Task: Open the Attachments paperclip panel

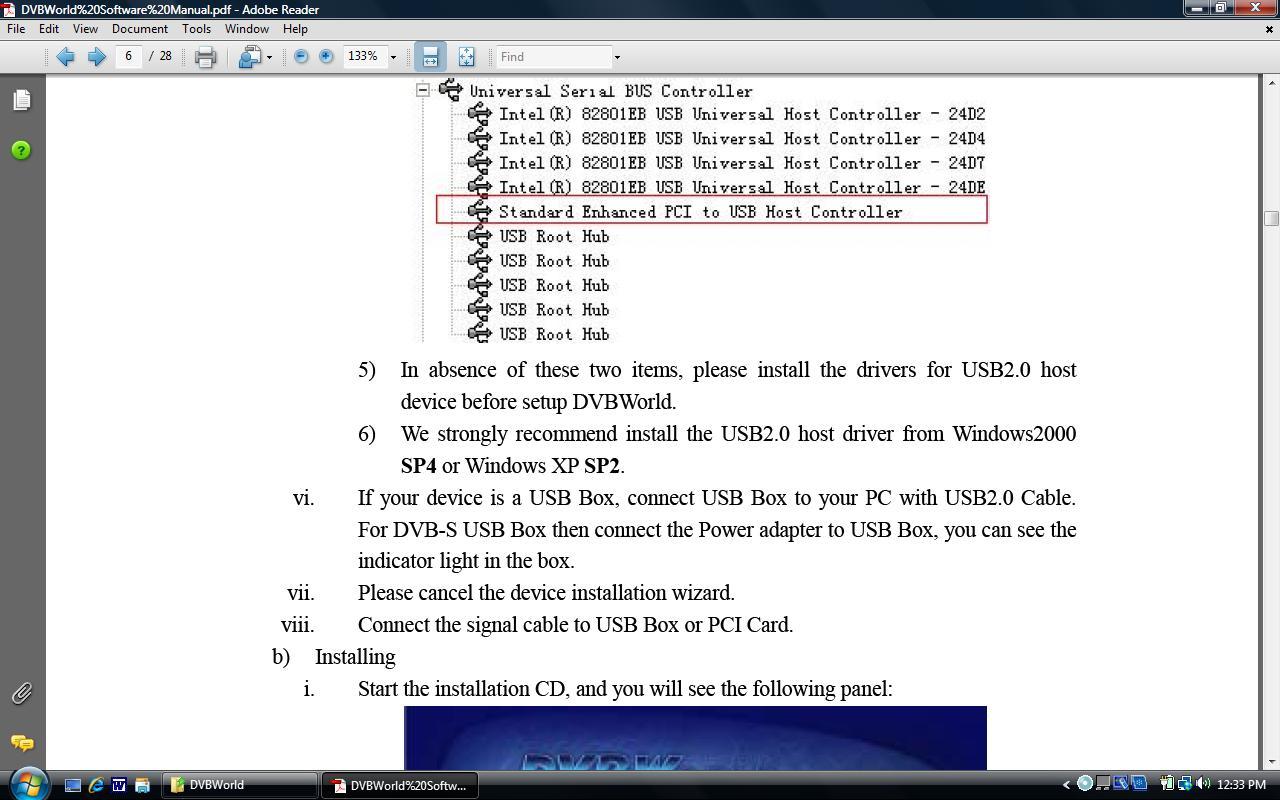Action: pos(21,693)
